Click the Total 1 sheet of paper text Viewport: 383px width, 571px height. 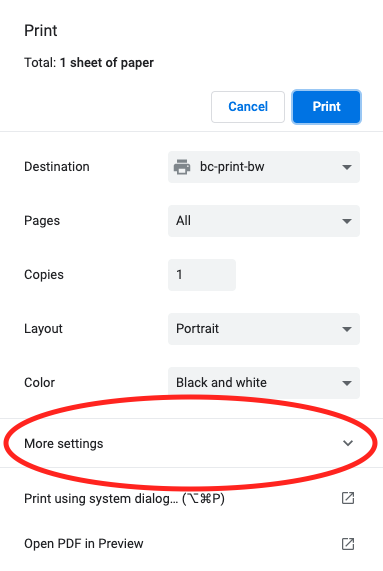[x=89, y=63]
